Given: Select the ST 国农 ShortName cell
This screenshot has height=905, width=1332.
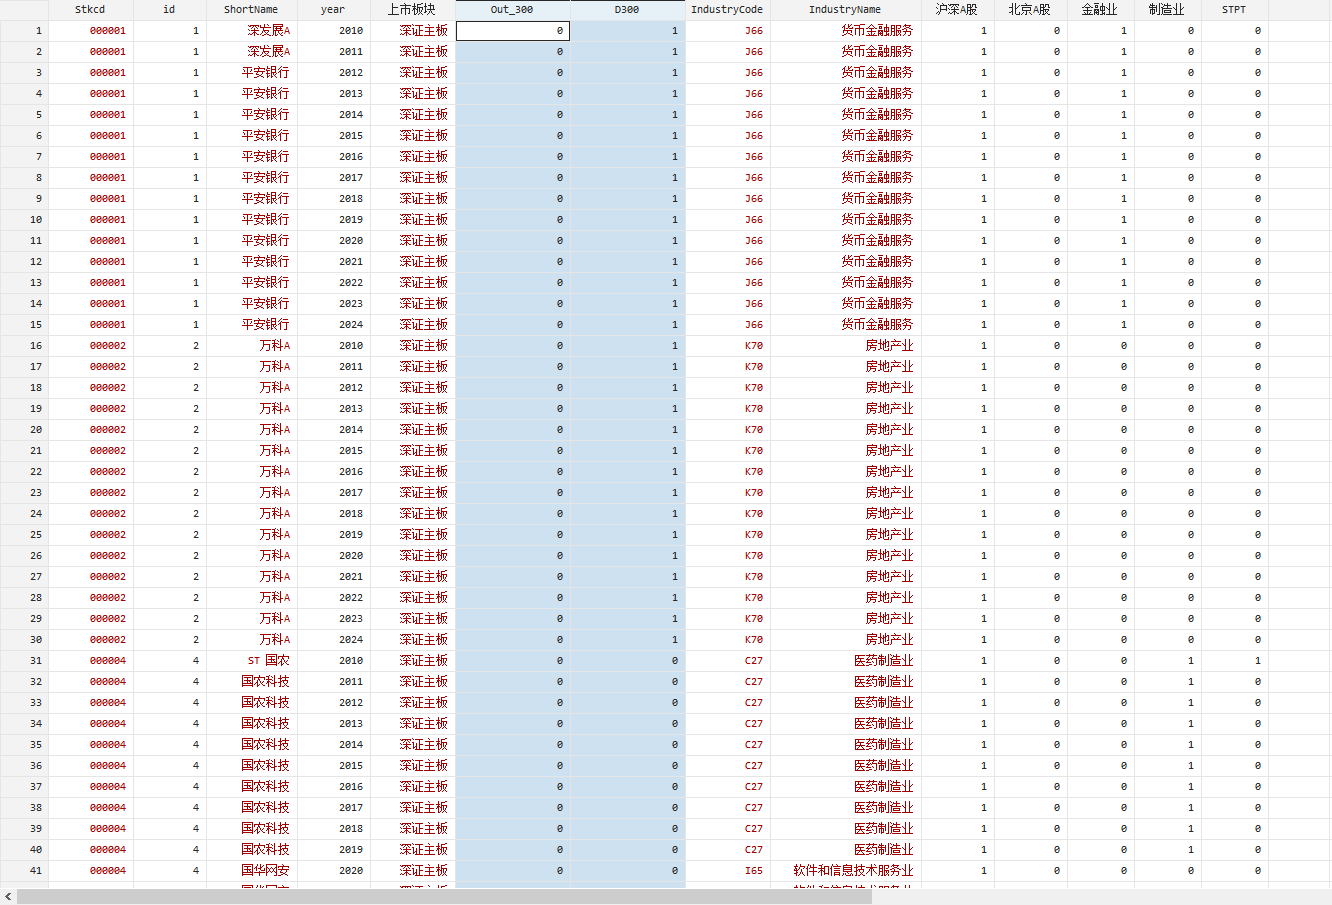Looking at the screenshot, I should point(268,661).
